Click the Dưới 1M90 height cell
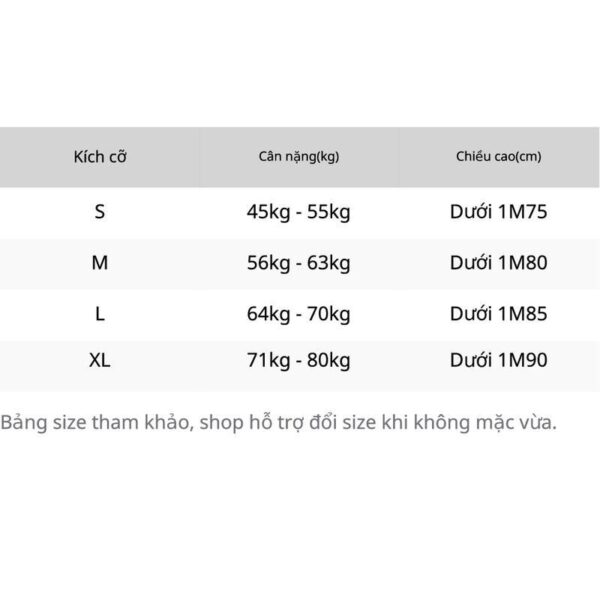The width and height of the screenshot is (600, 600). click(x=499, y=360)
